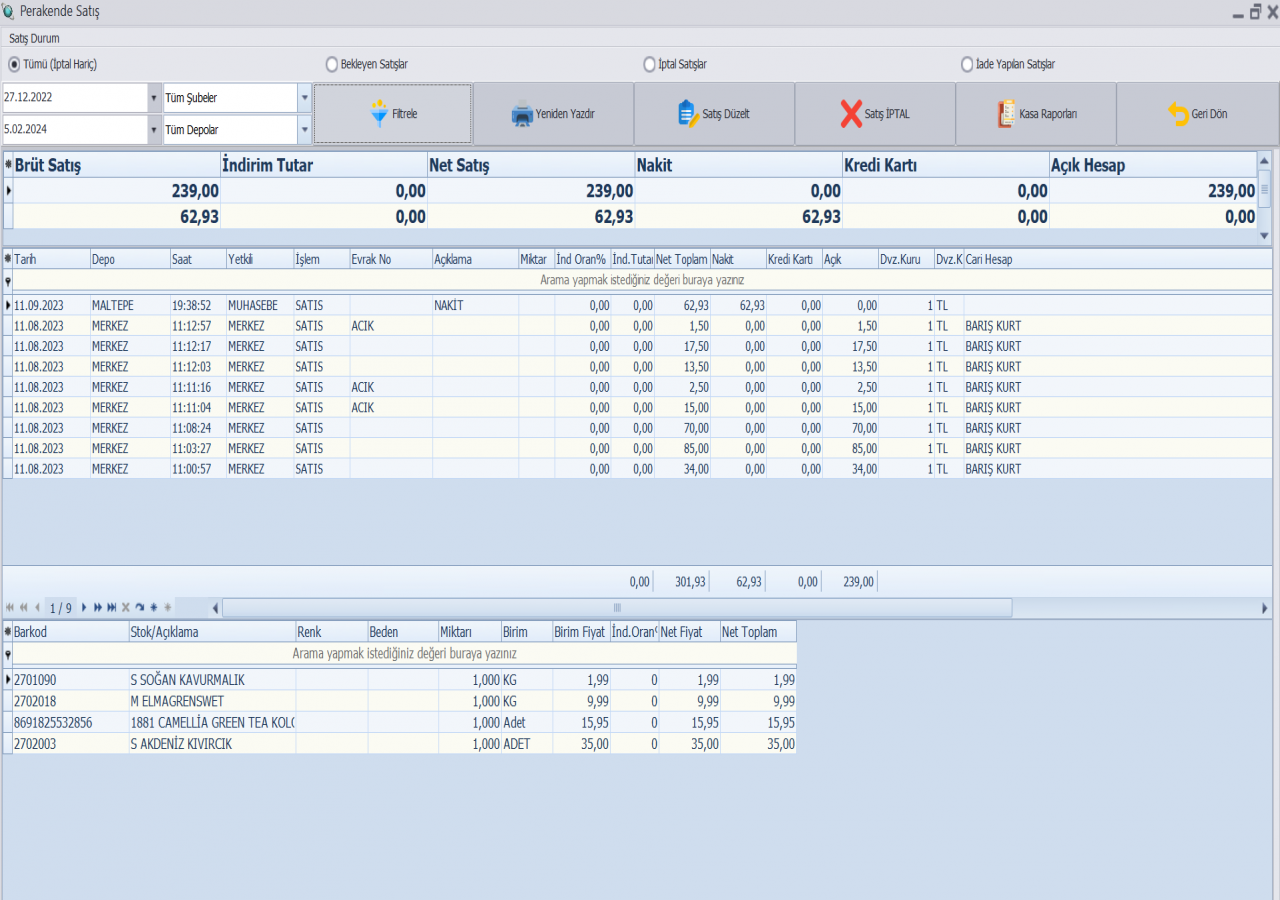The height and width of the screenshot is (900, 1280).
Task: Click asterisk icon beside Tarih column header
Action: 8,259
